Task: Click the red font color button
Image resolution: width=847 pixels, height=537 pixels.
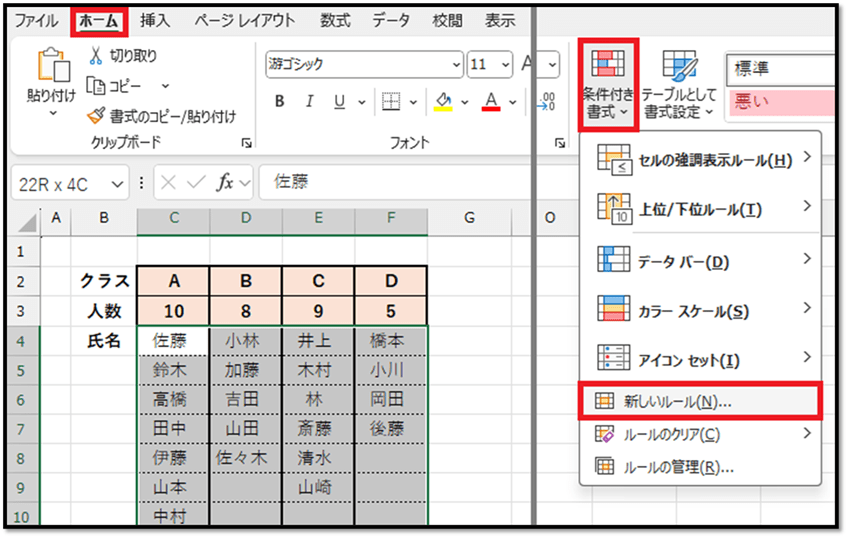Action: click(x=491, y=102)
